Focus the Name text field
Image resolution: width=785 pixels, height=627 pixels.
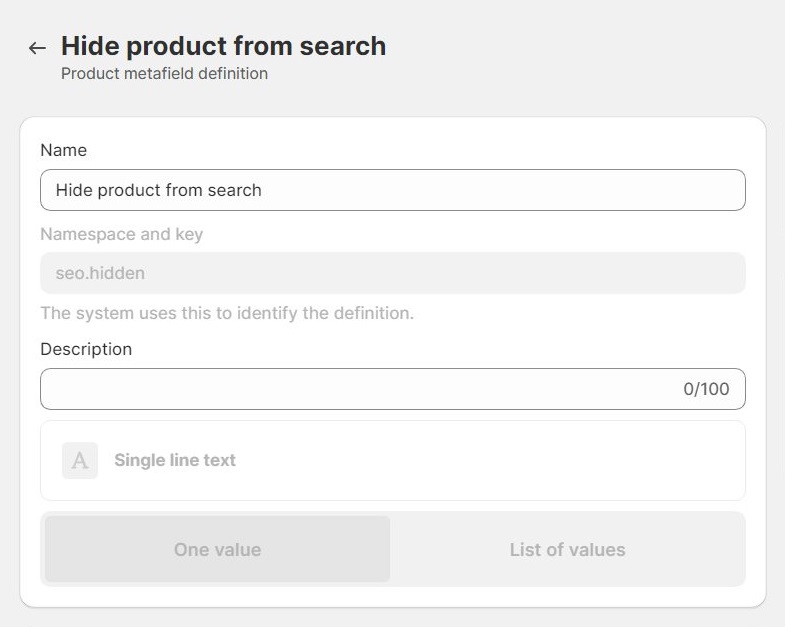pos(392,190)
